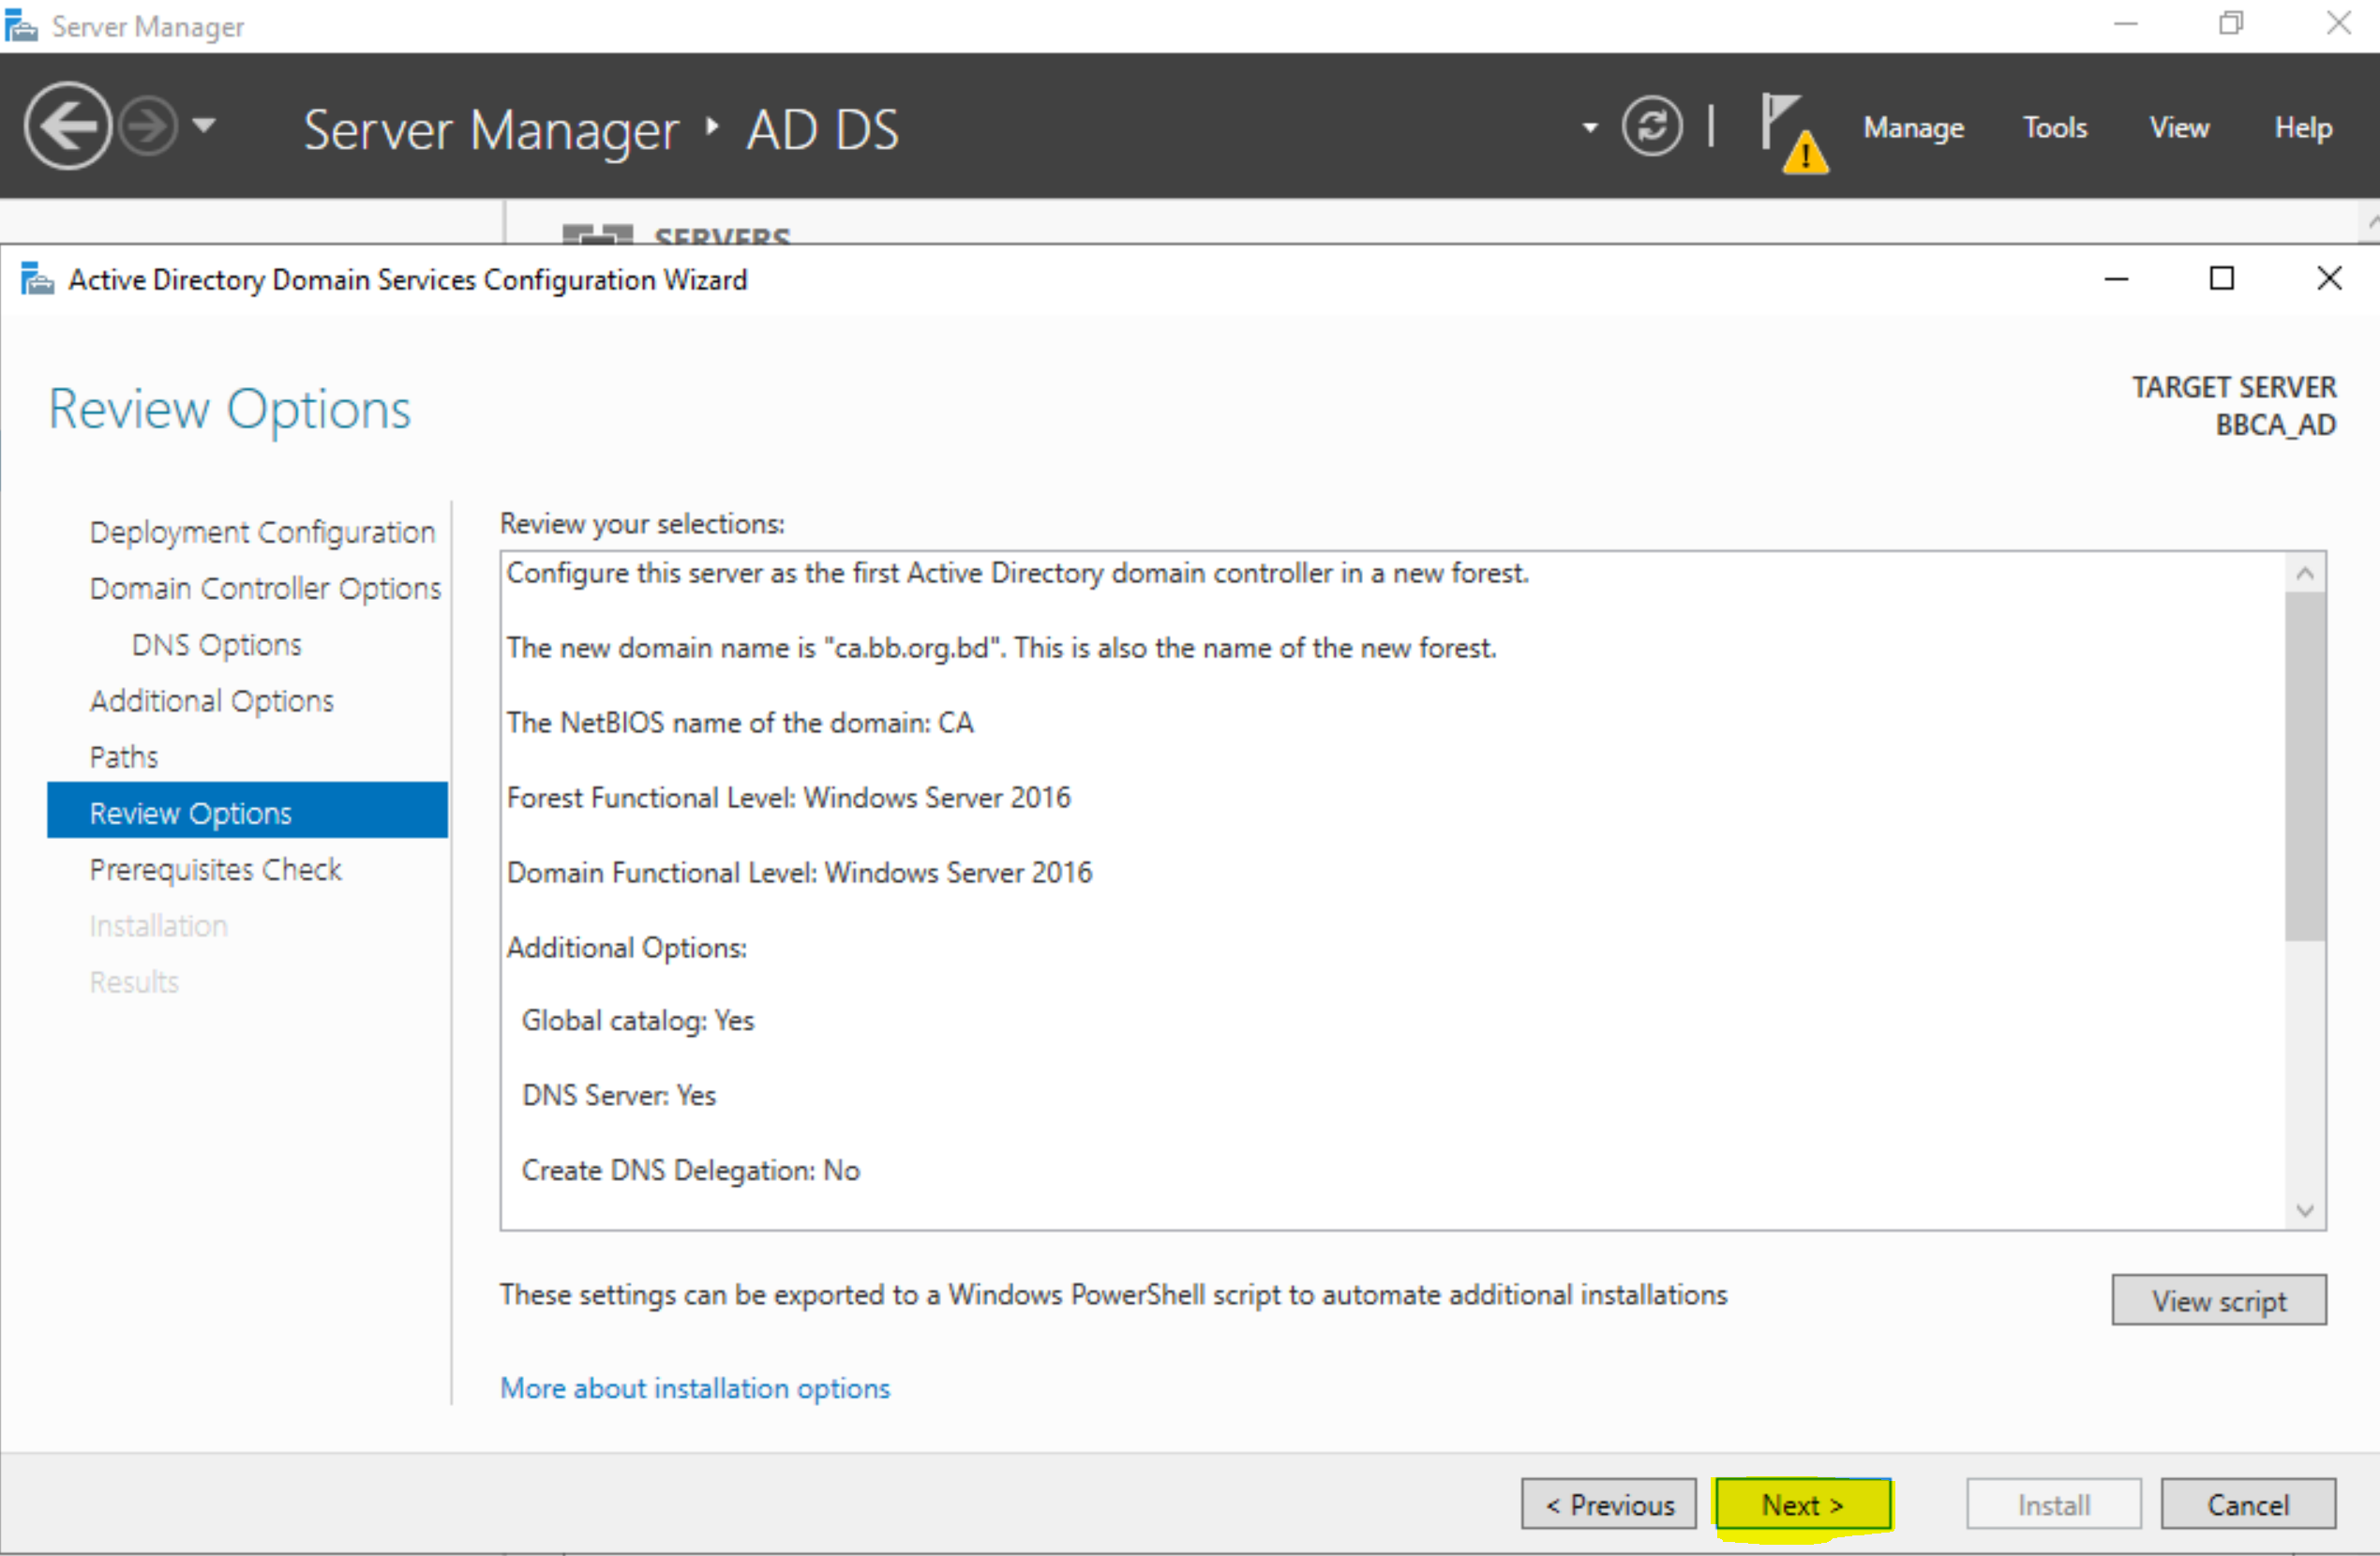
Task: Click the DNS Server: Yes line
Action: [619, 1095]
